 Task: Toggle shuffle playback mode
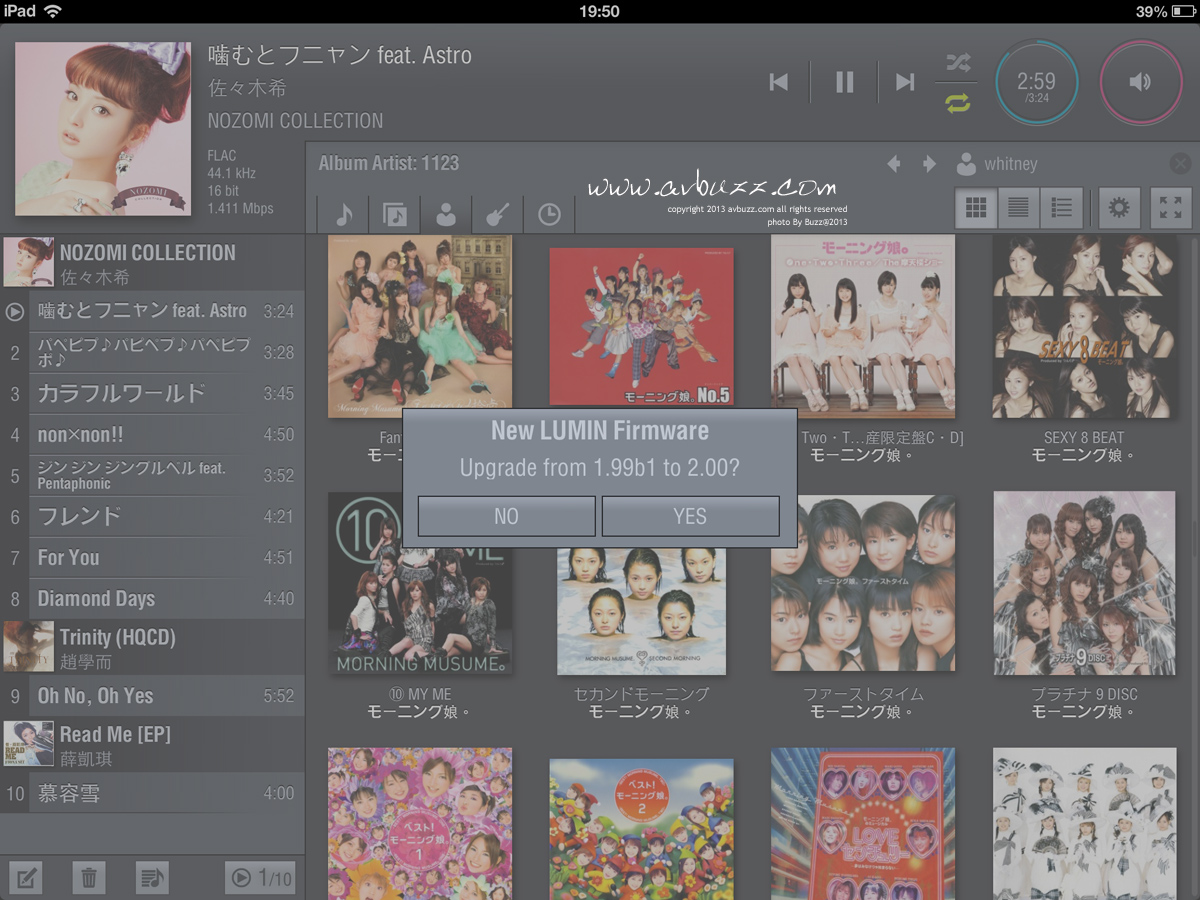pos(958,64)
